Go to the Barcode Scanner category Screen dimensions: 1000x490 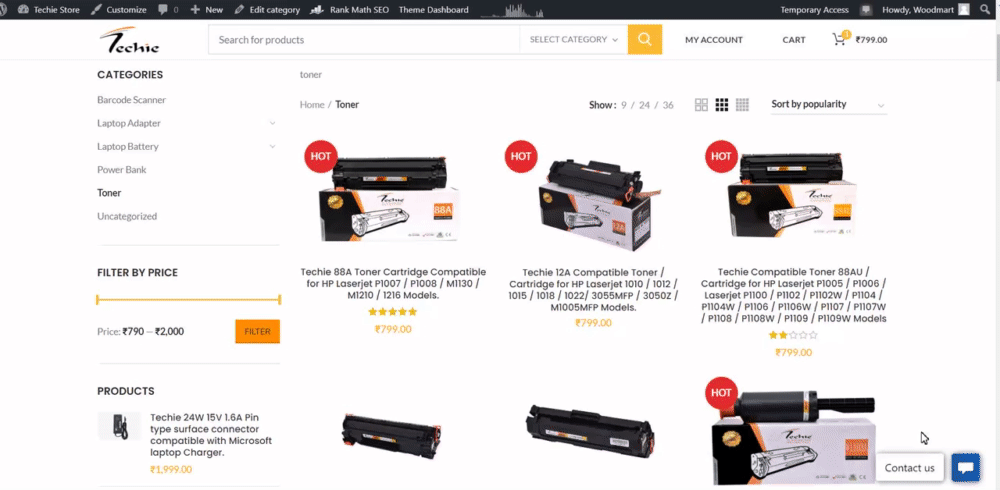[x=131, y=100]
